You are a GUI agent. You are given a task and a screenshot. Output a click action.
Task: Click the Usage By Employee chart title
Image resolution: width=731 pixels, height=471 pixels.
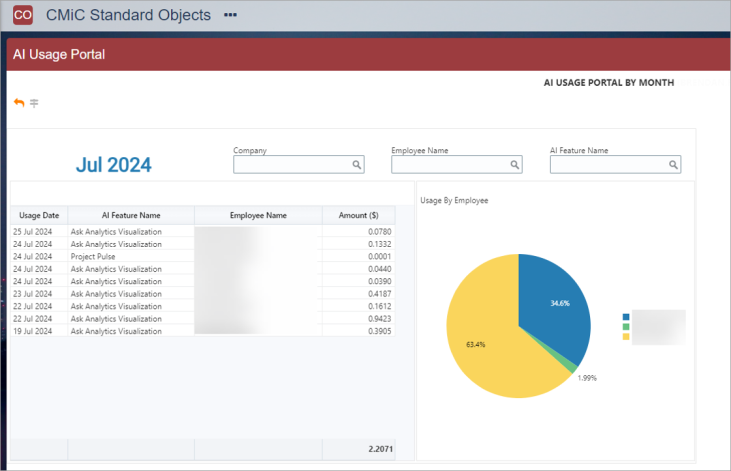tap(454, 201)
